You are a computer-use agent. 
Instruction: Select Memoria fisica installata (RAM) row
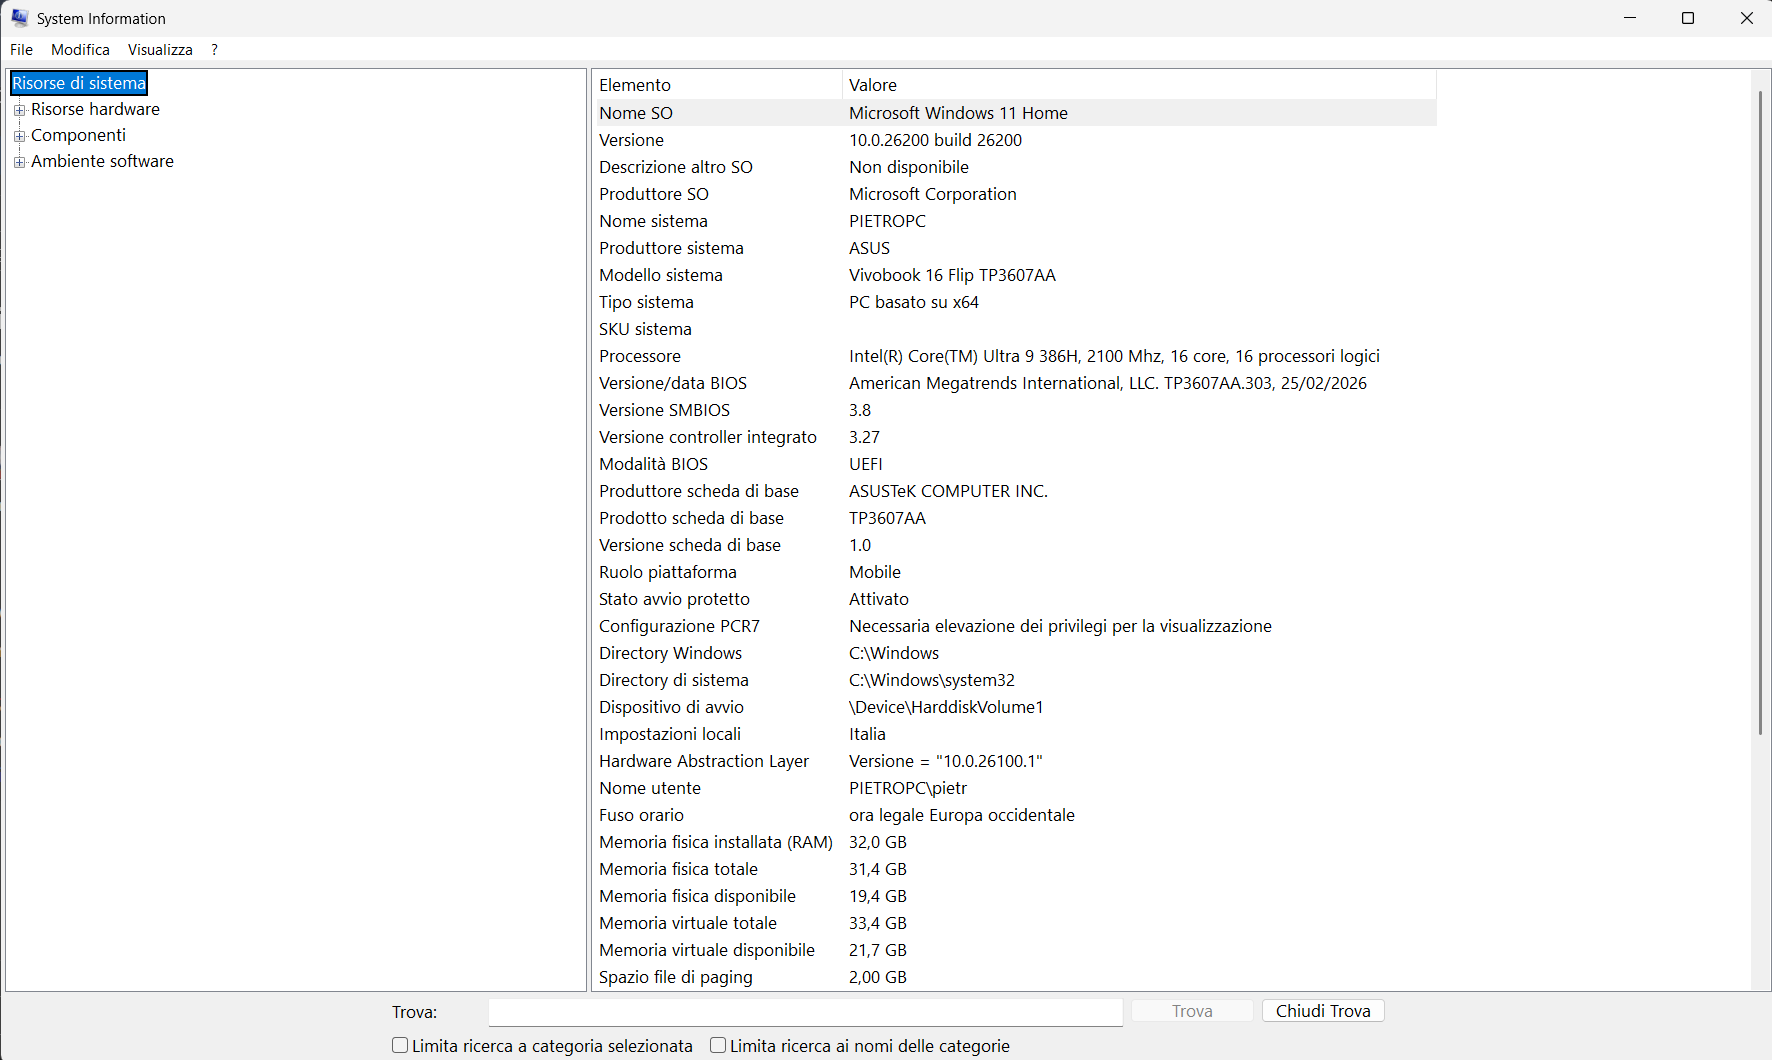(x=1014, y=842)
